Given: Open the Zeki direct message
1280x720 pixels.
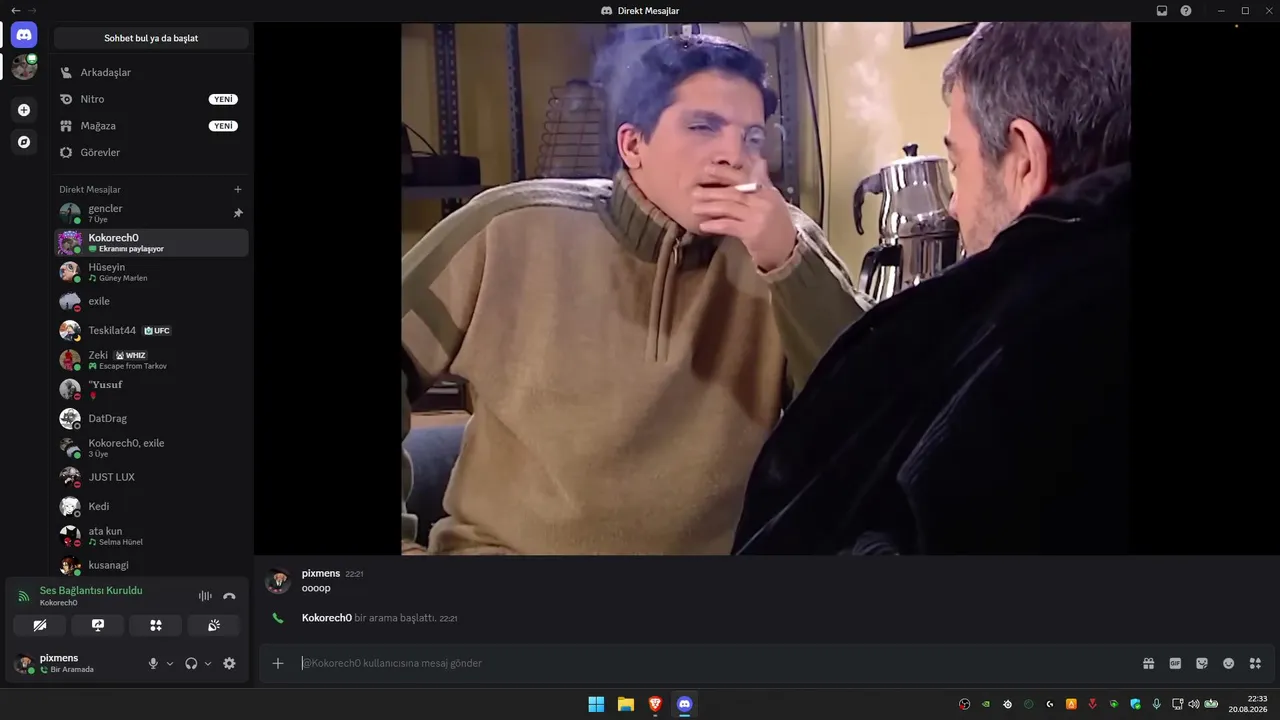Looking at the screenshot, I should pyautogui.click(x=151, y=360).
